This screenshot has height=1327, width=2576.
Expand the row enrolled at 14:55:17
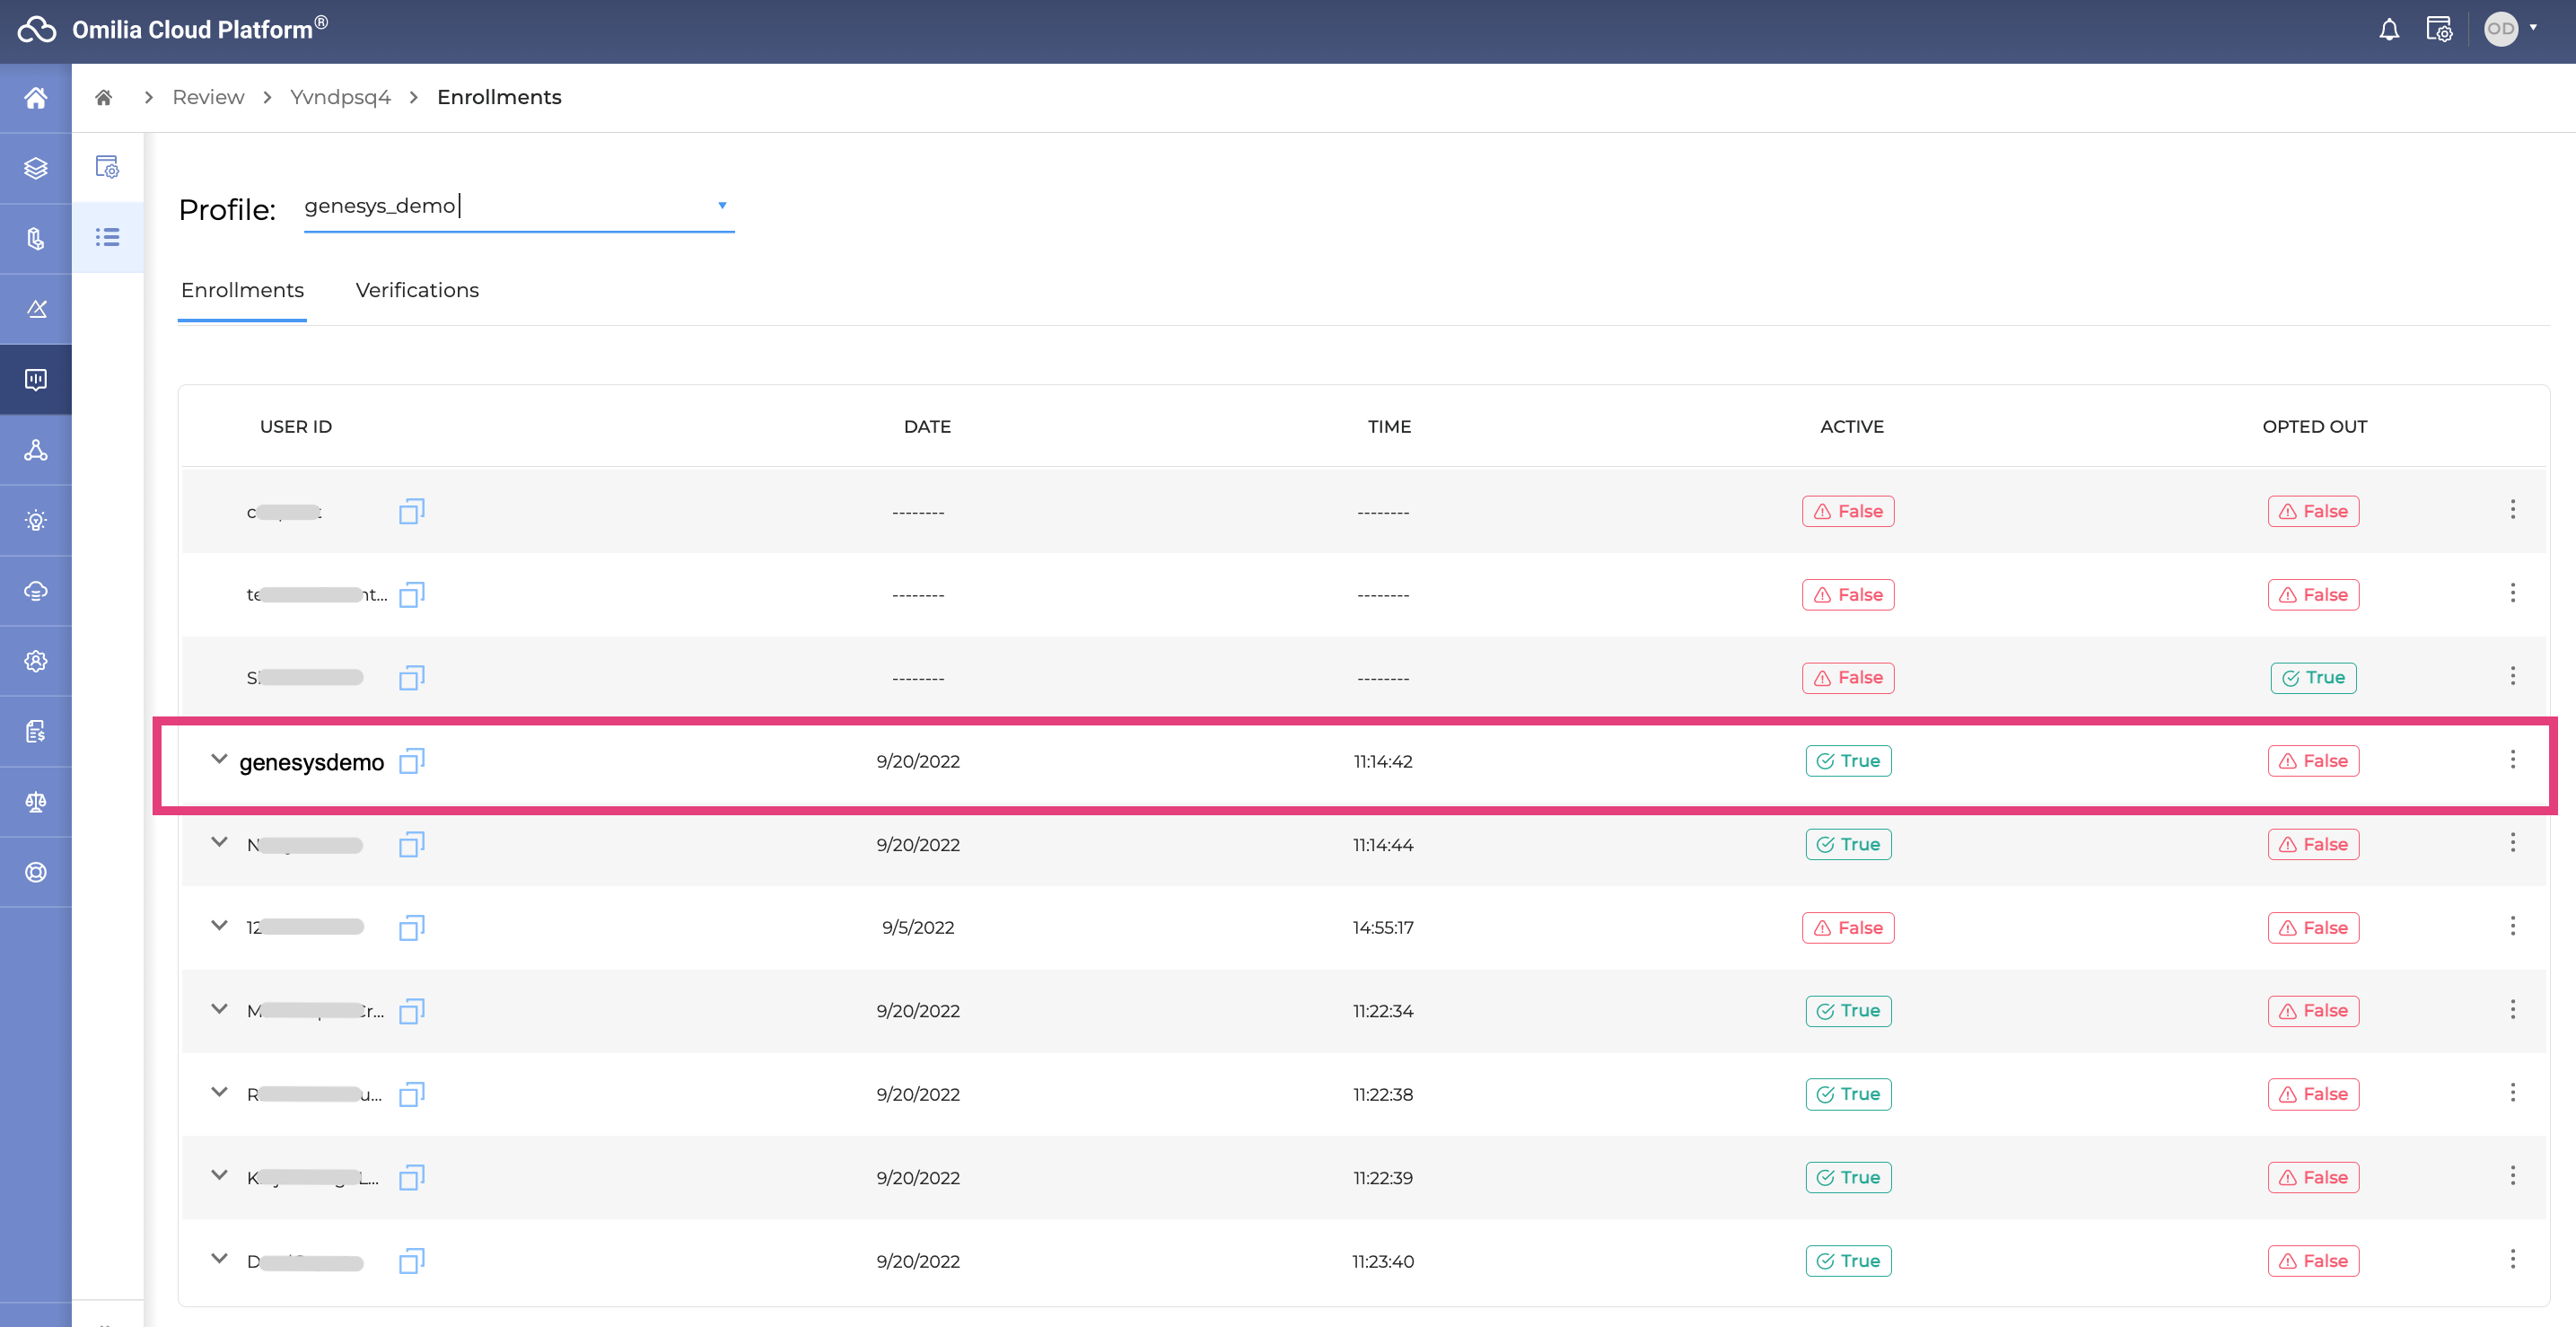tap(219, 926)
